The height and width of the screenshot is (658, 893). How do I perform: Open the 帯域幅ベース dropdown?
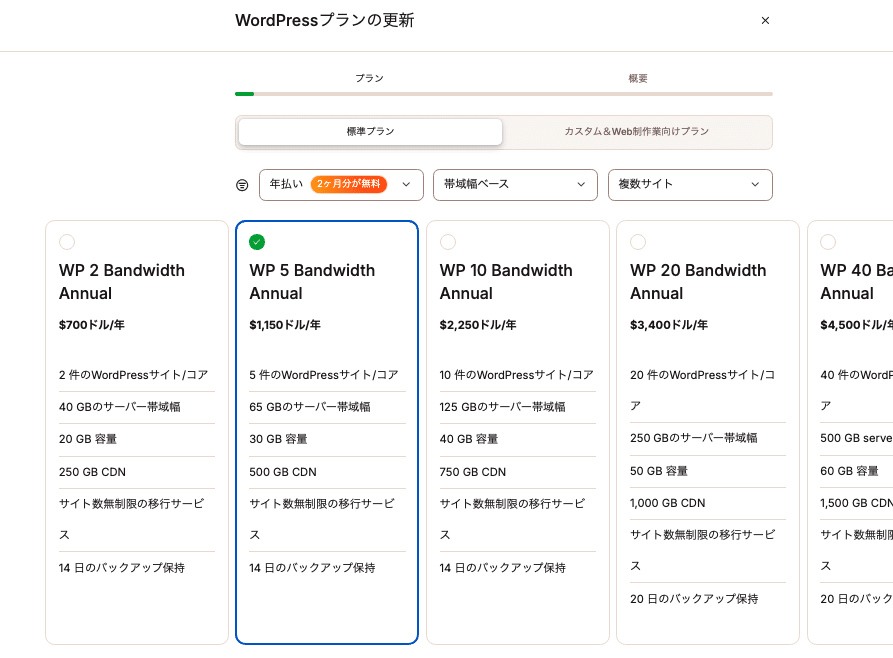click(x=515, y=185)
